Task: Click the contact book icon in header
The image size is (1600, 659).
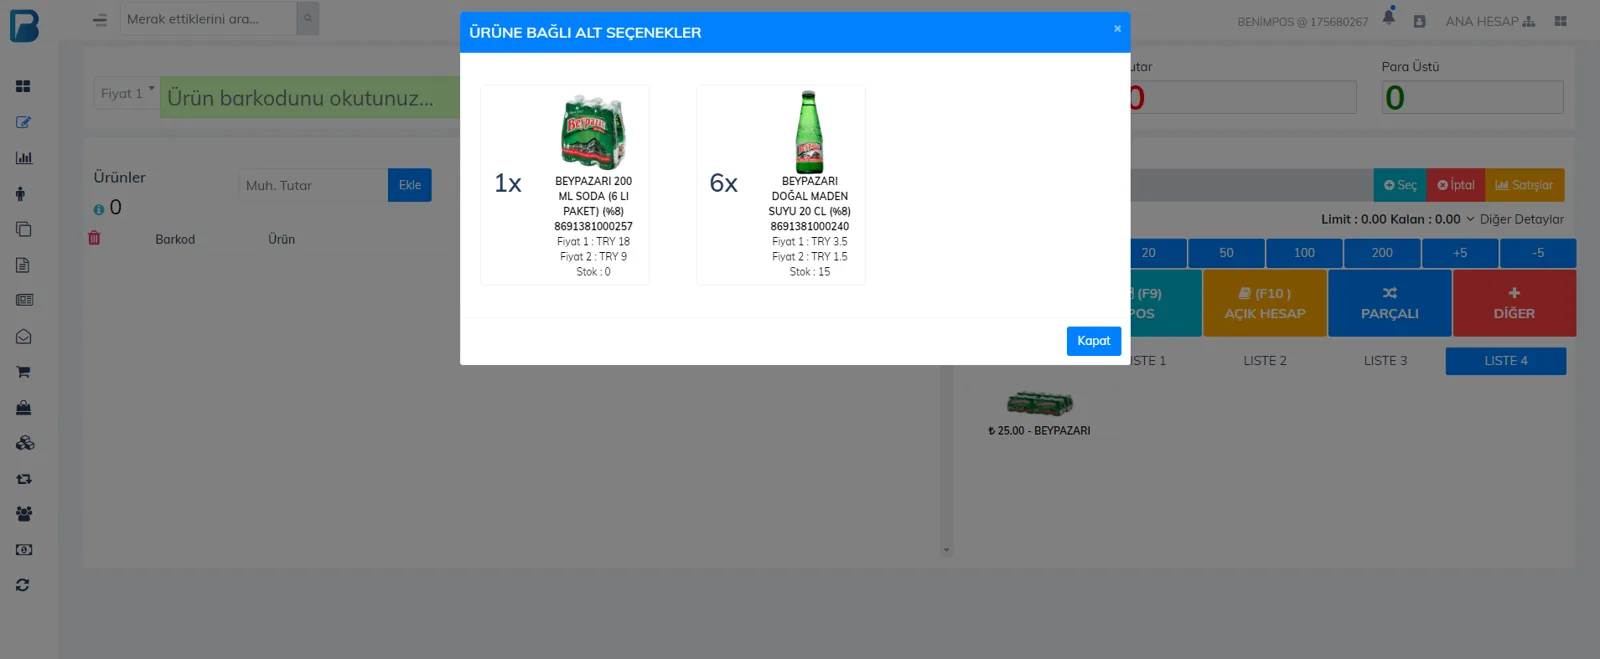Action: 1419,21
